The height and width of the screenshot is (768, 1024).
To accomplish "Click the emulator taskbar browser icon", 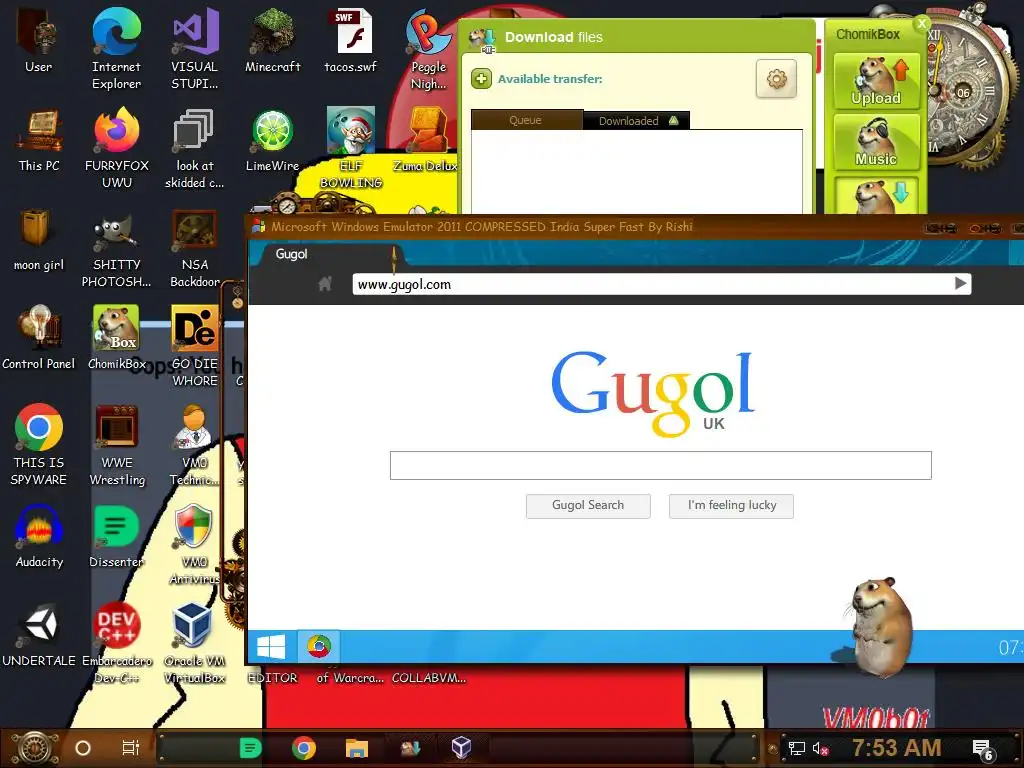I will point(319,647).
